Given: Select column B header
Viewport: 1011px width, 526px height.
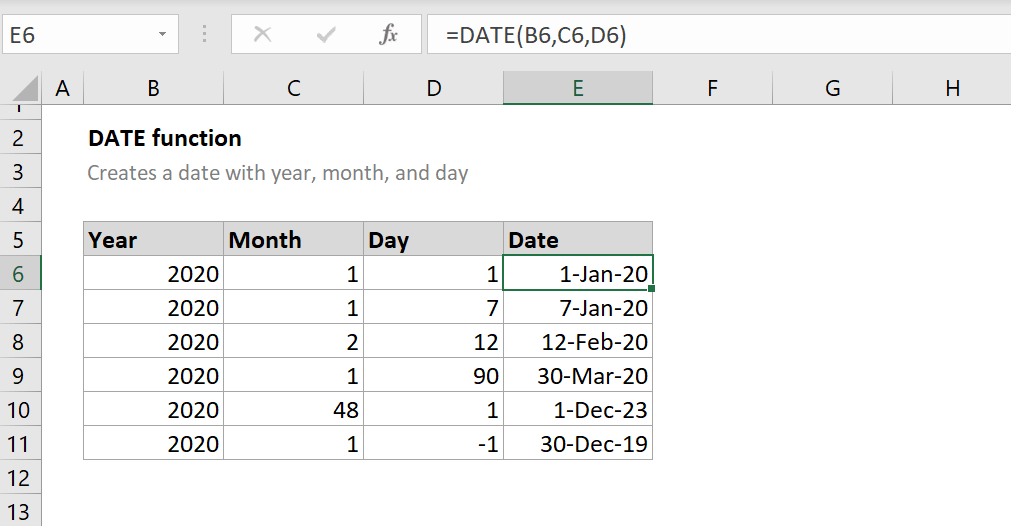Looking at the screenshot, I should click(153, 88).
